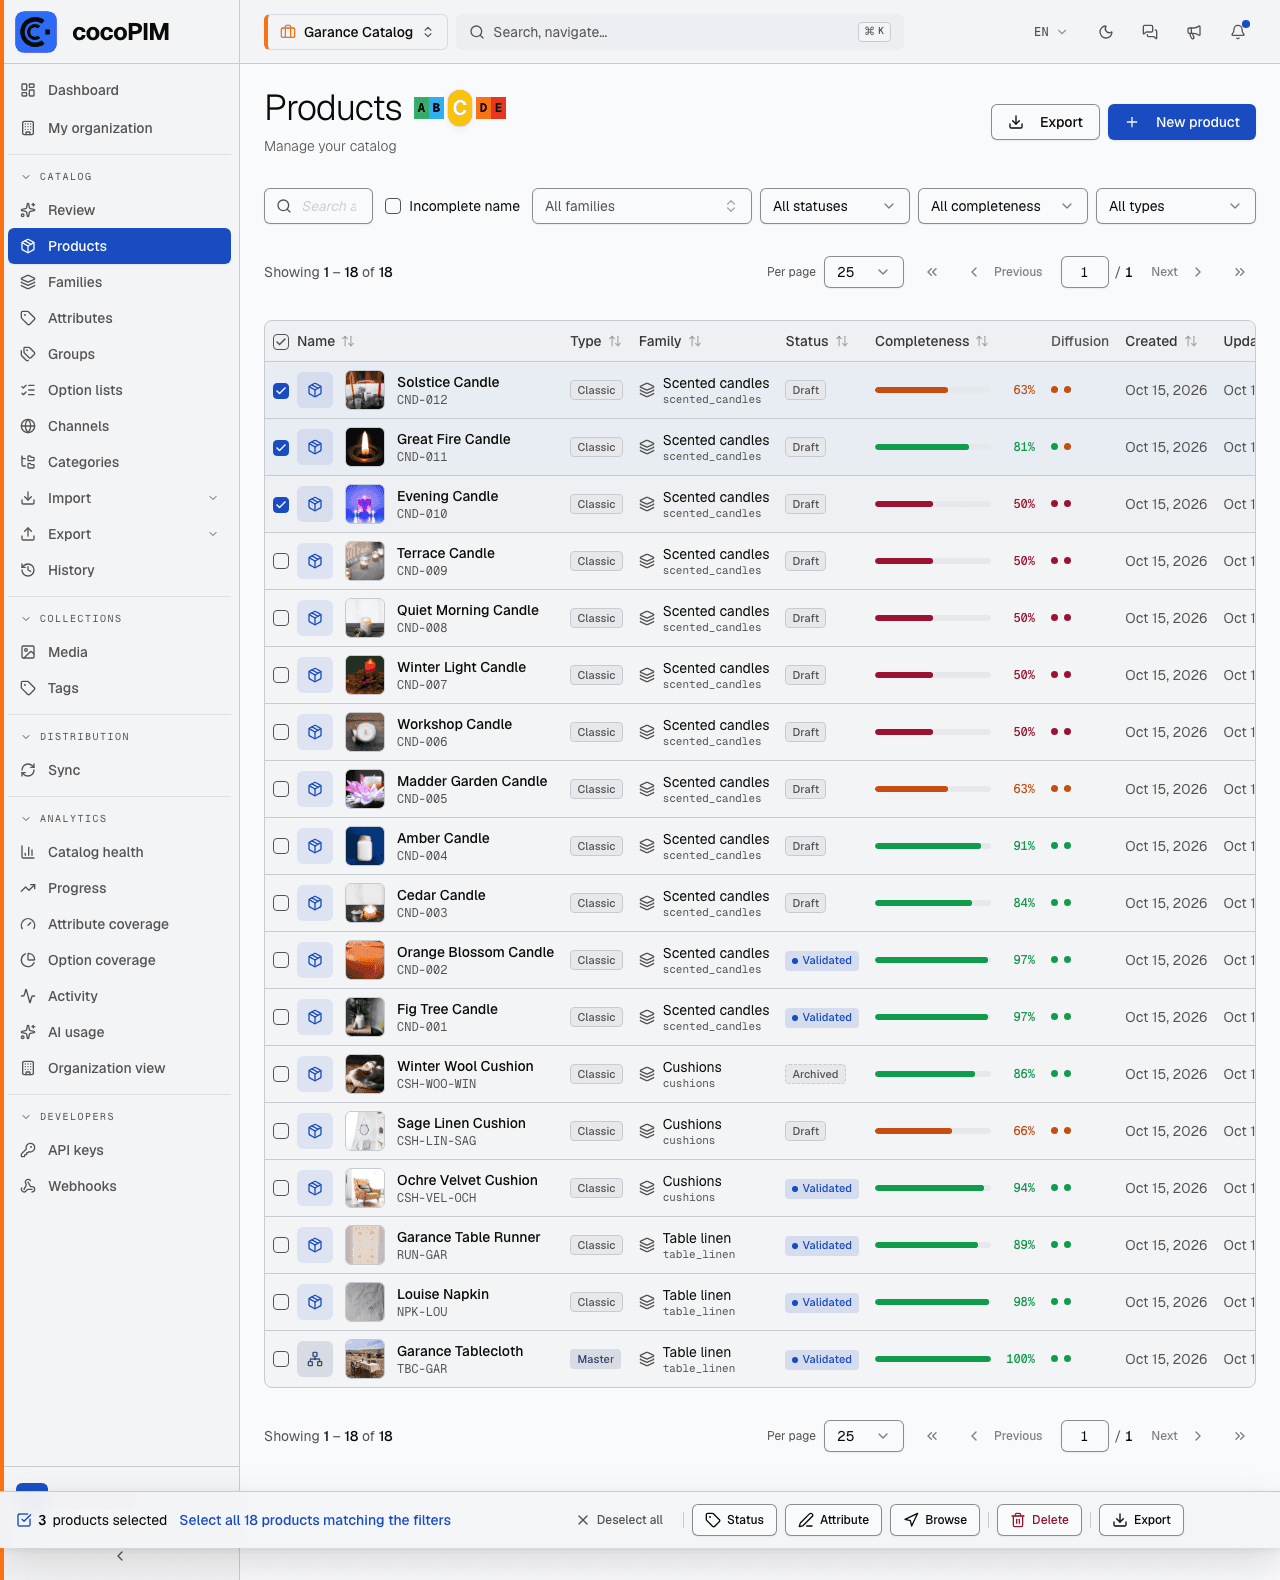Collapse the sidebar with the chevron
The width and height of the screenshot is (1280, 1580).
click(x=120, y=1556)
